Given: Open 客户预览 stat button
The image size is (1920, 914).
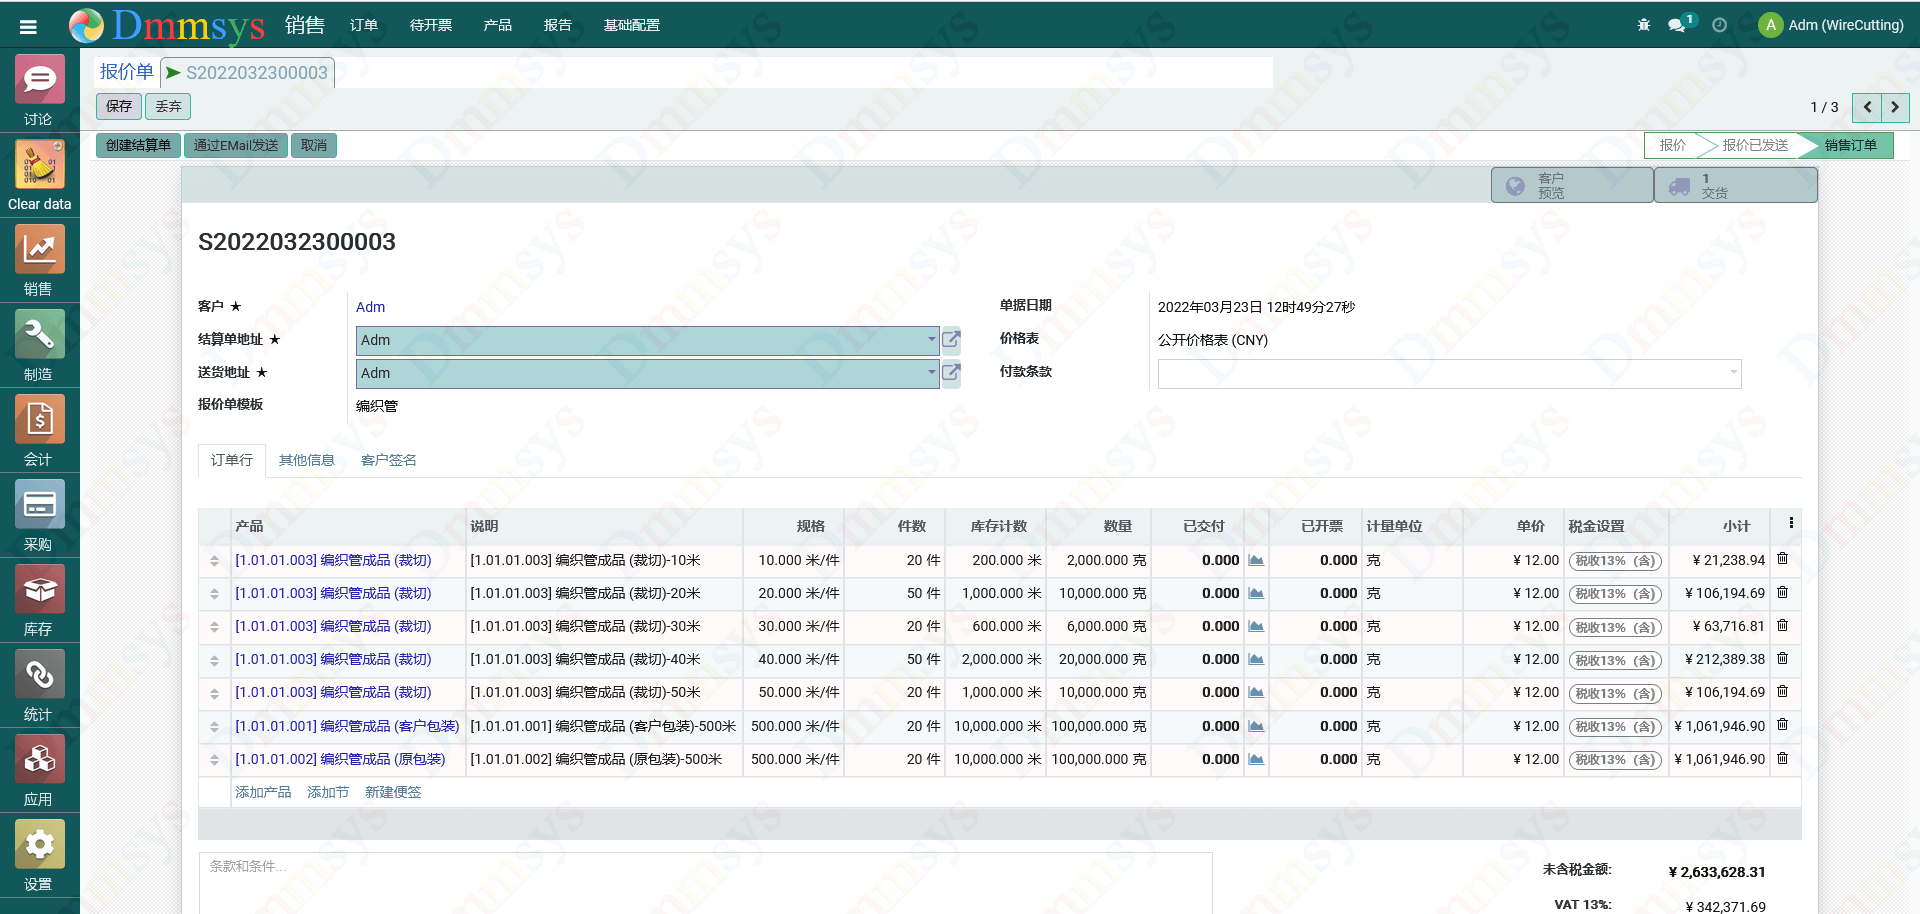Looking at the screenshot, I should click(x=1572, y=185).
